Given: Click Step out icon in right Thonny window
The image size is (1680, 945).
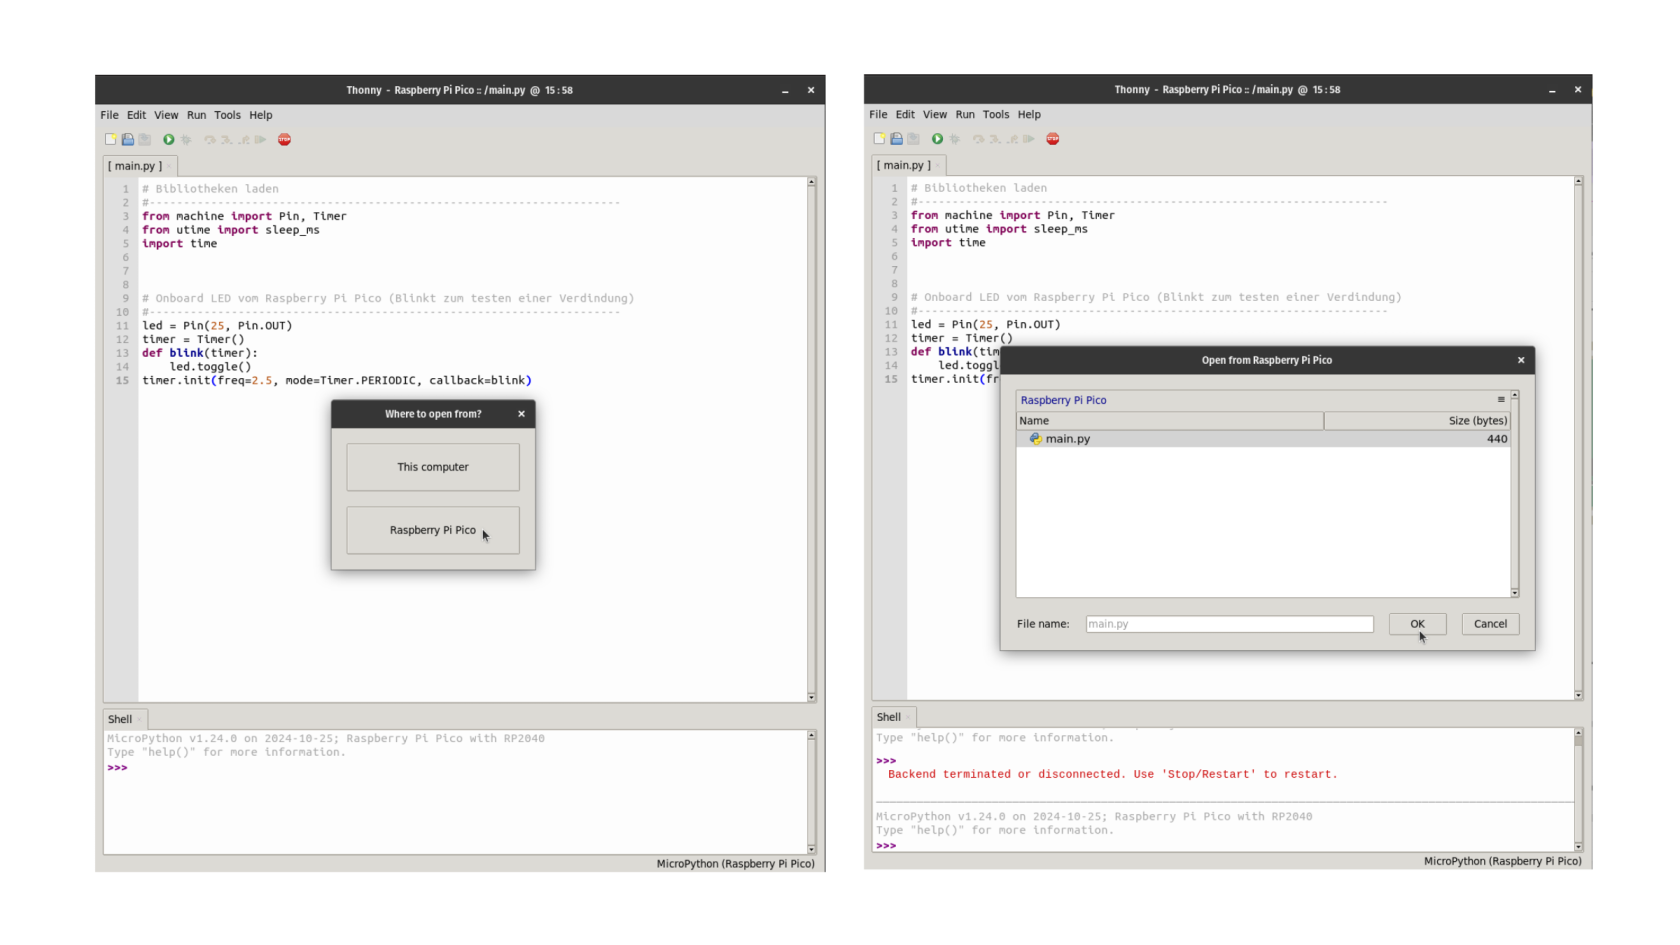Looking at the screenshot, I should click(1012, 139).
